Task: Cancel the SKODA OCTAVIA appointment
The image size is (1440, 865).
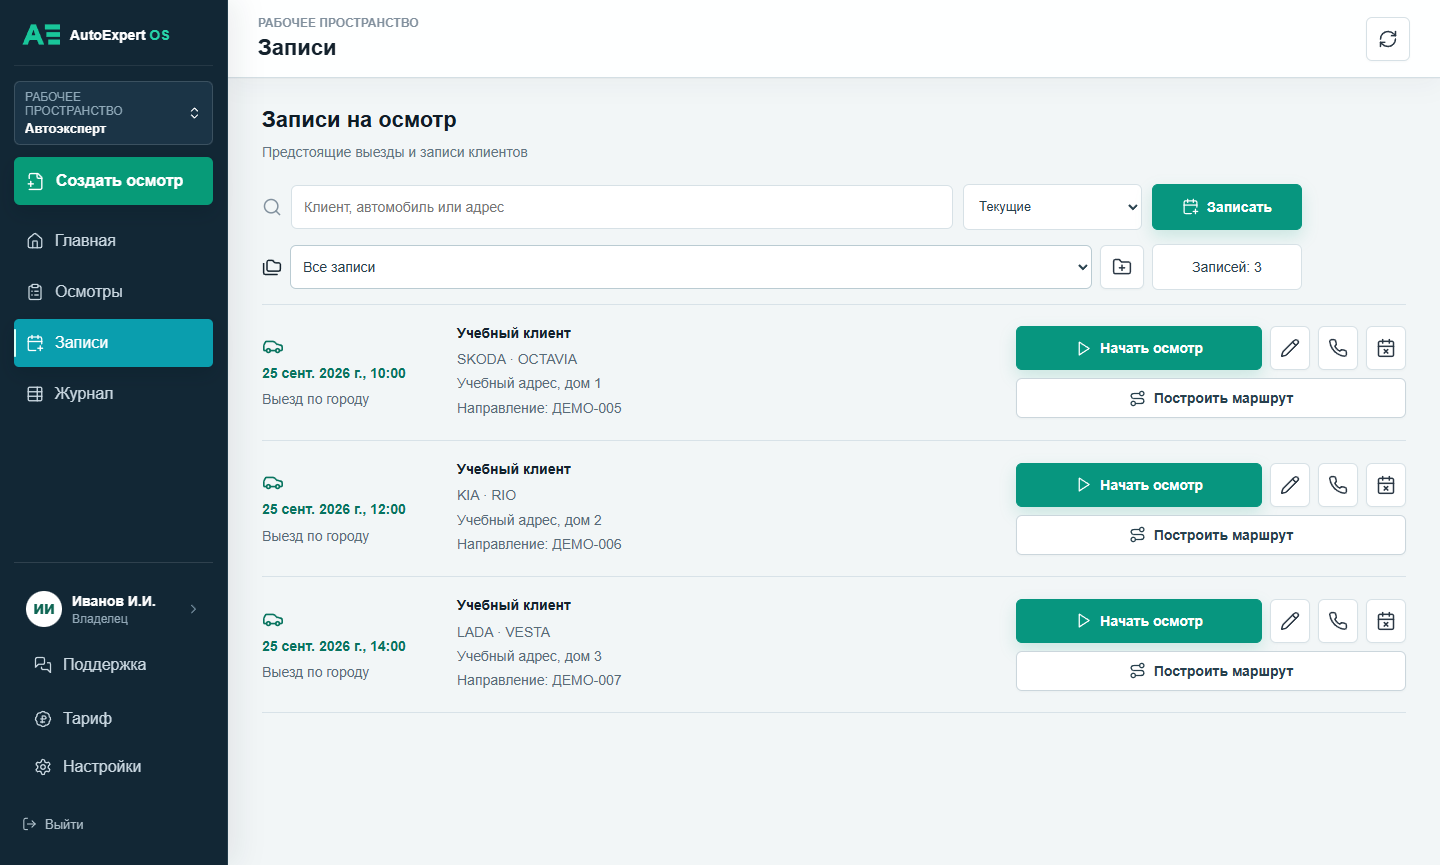Action: (1386, 348)
